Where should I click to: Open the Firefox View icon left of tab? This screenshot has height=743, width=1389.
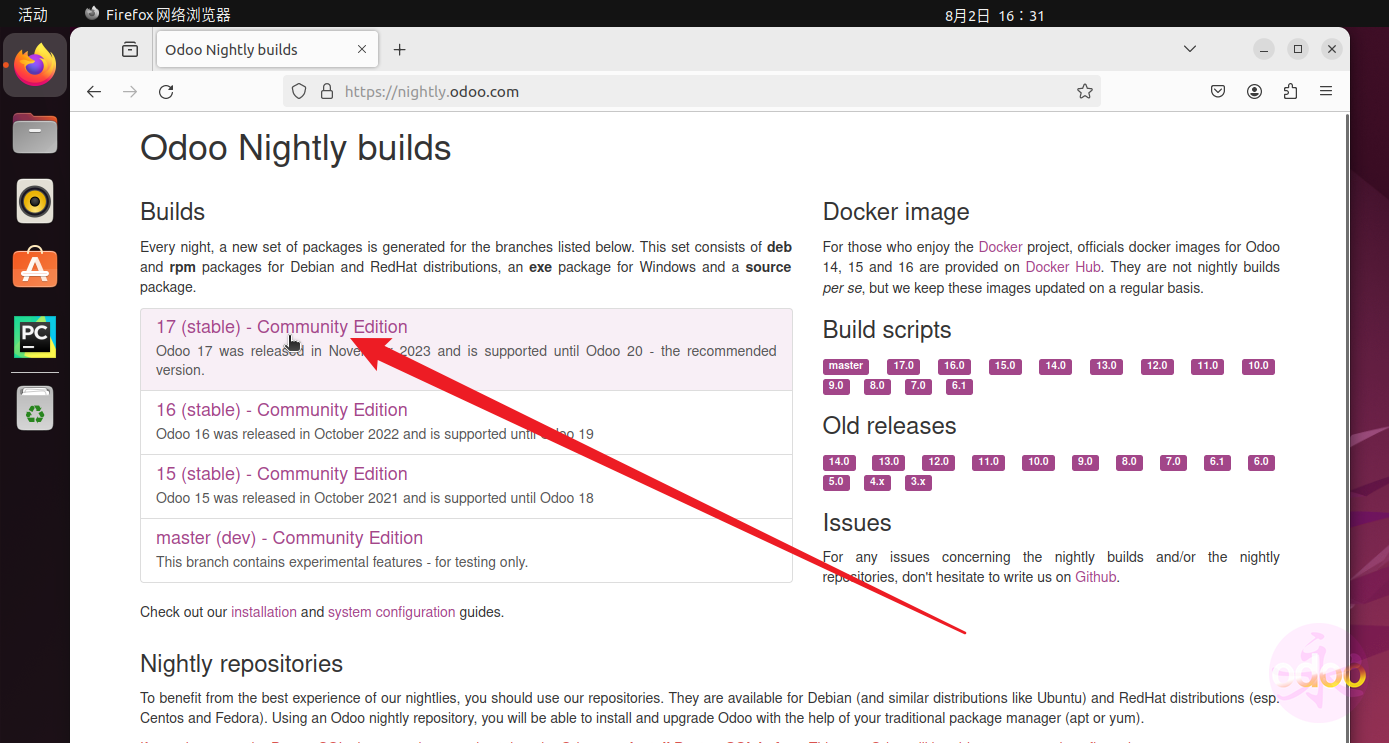(x=130, y=49)
